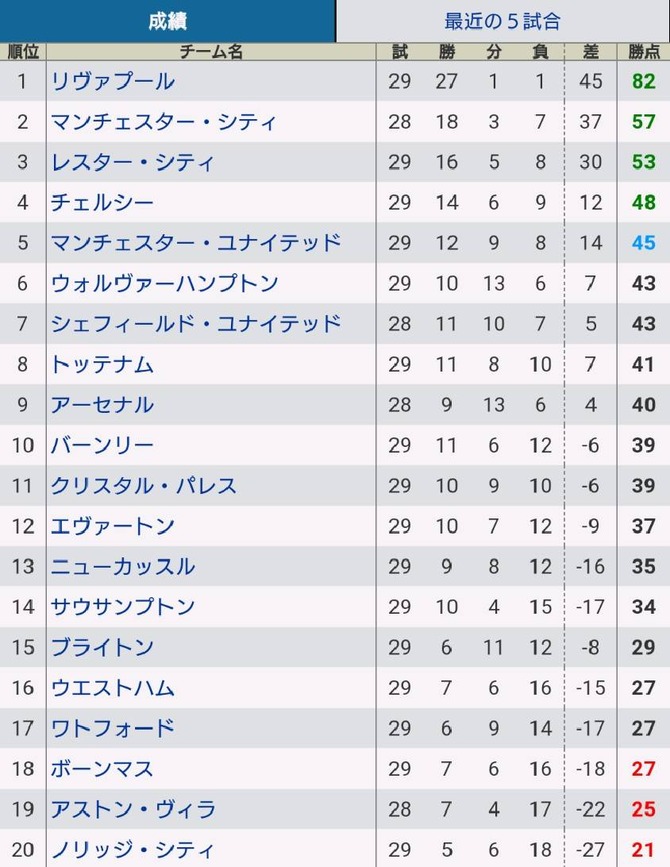Image resolution: width=670 pixels, height=867 pixels.
Task: Open シェフィールド・ユナイテッド team page
Action: pos(196,323)
